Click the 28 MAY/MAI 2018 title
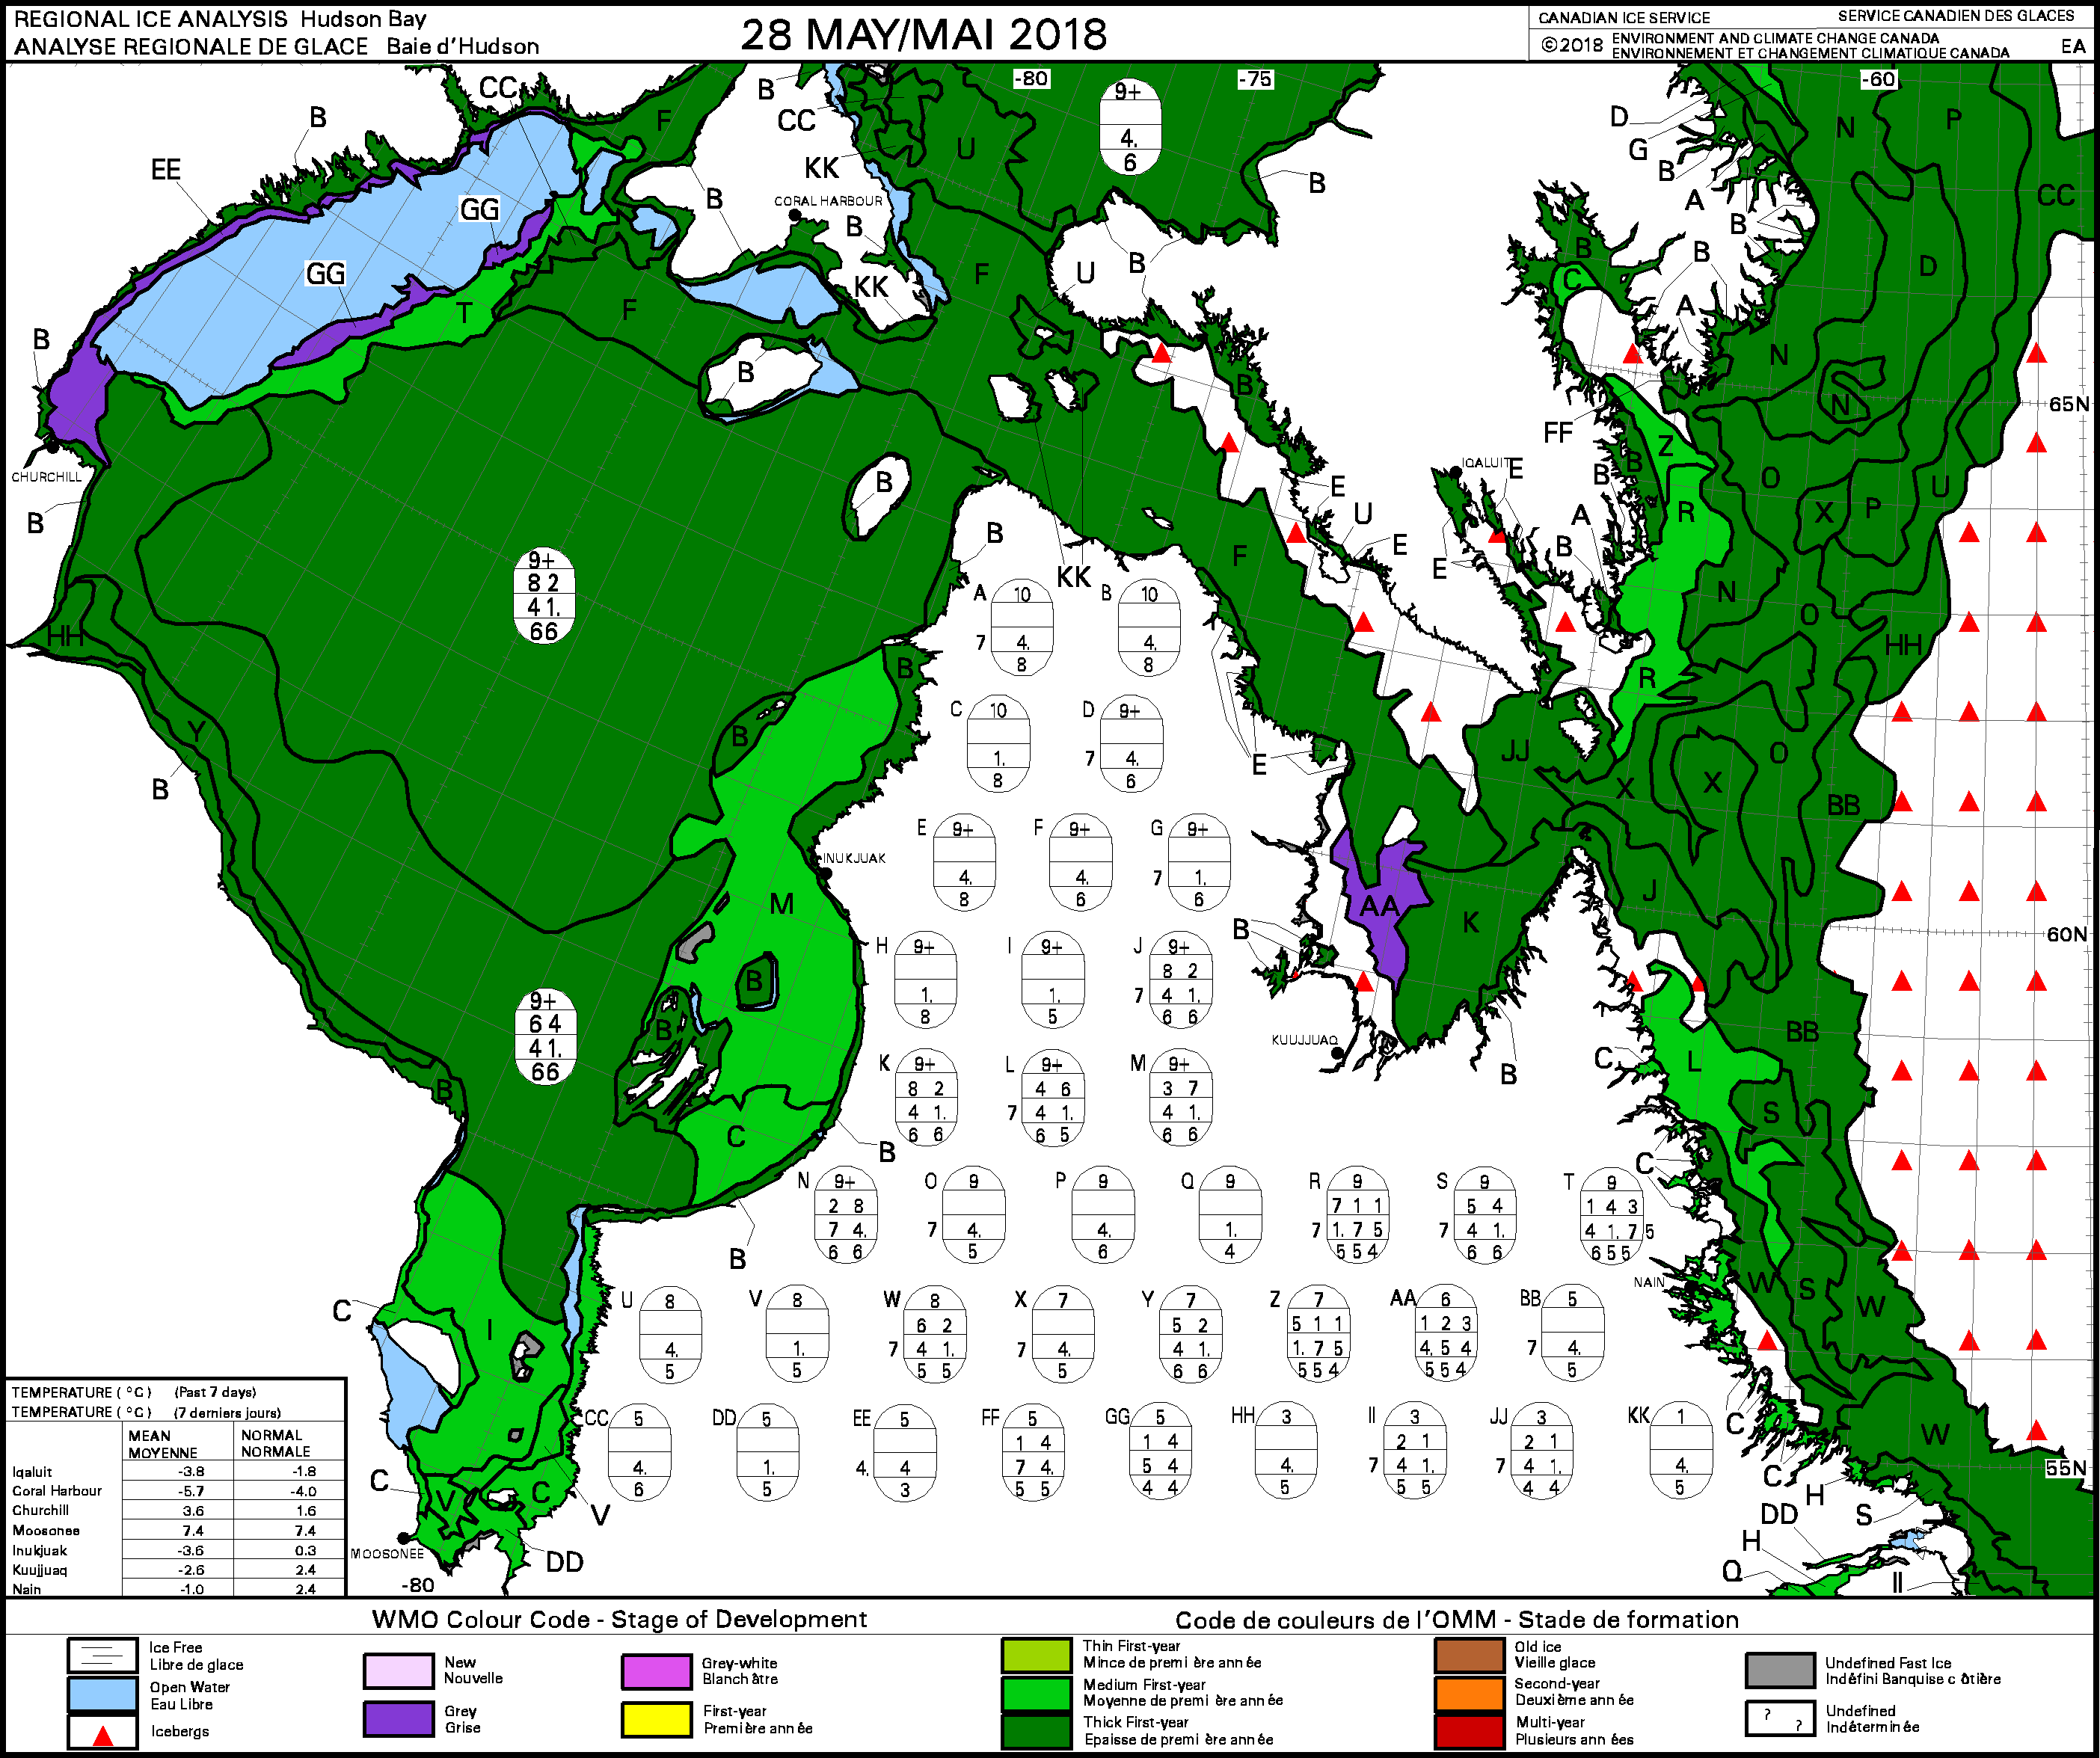 pos(923,33)
